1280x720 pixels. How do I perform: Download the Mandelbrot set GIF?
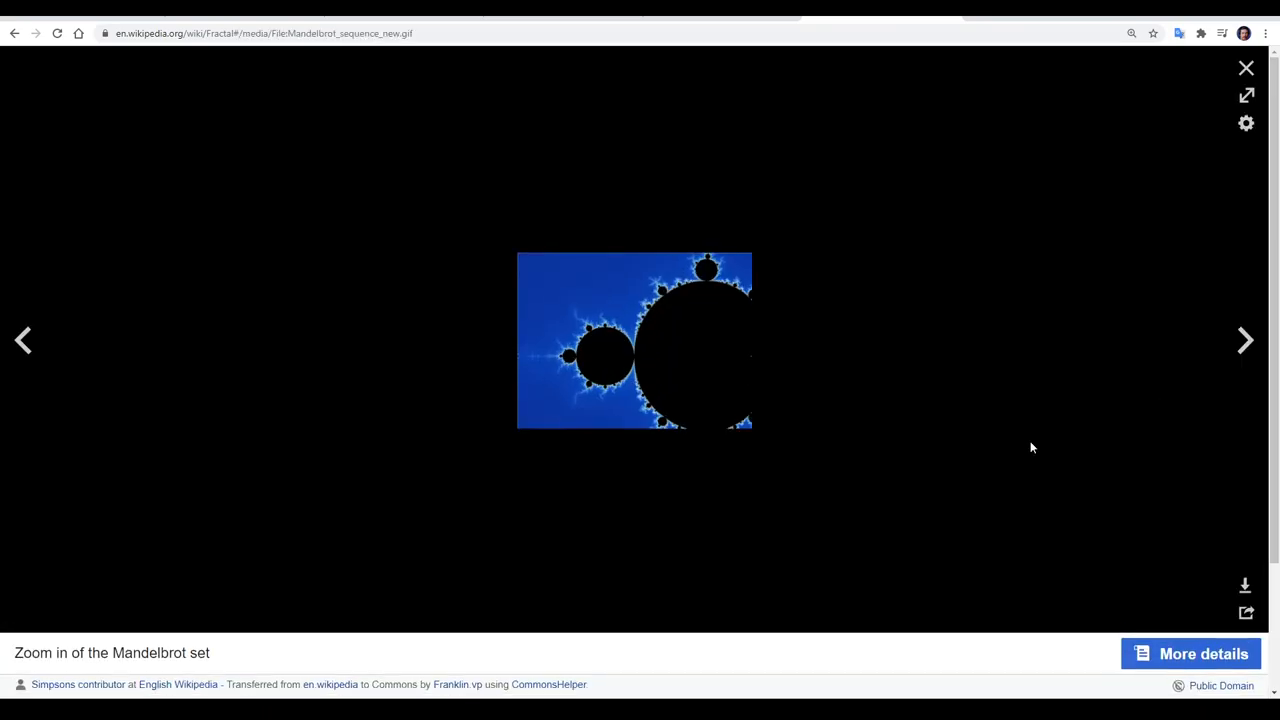click(x=1245, y=585)
